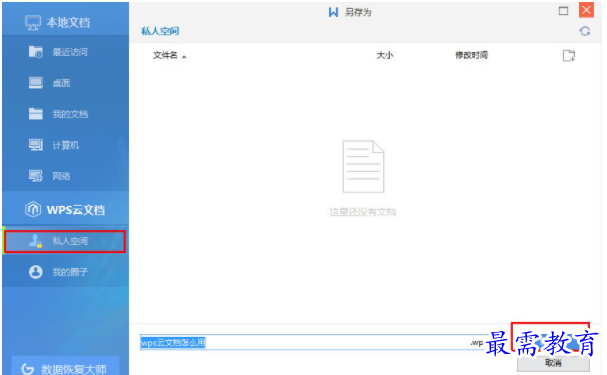
Task: Click the 最近访问 folder-clock icon
Action: point(36,51)
